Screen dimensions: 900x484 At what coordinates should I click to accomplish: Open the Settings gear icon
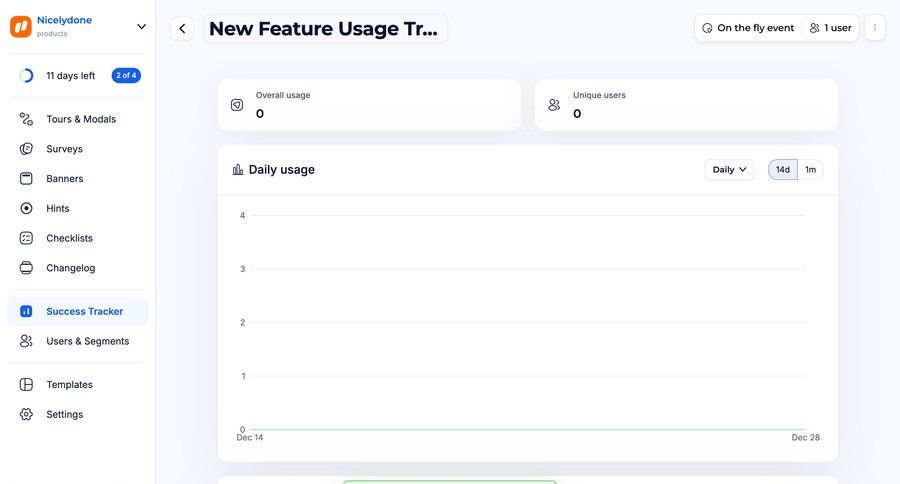(x=26, y=415)
